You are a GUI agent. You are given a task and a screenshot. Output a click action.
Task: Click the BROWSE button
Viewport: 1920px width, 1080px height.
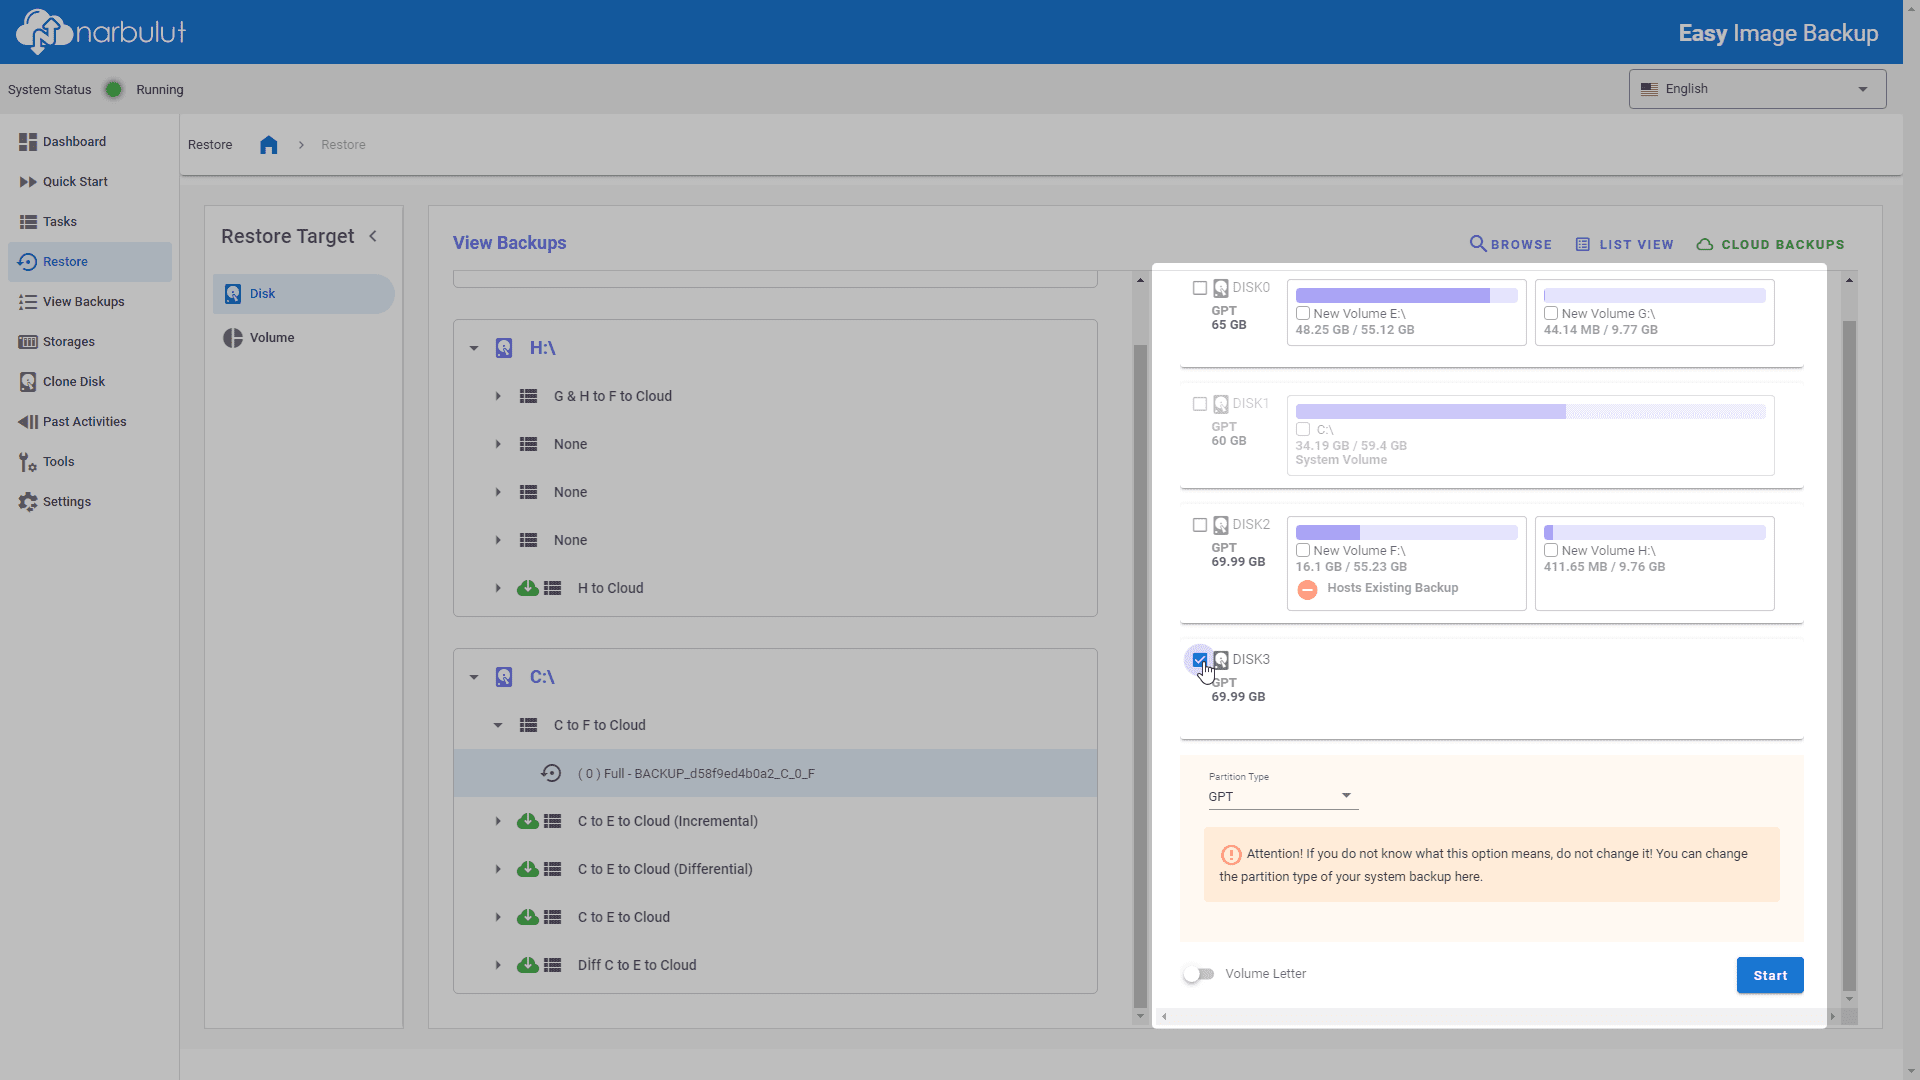[x=1510, y=244]
